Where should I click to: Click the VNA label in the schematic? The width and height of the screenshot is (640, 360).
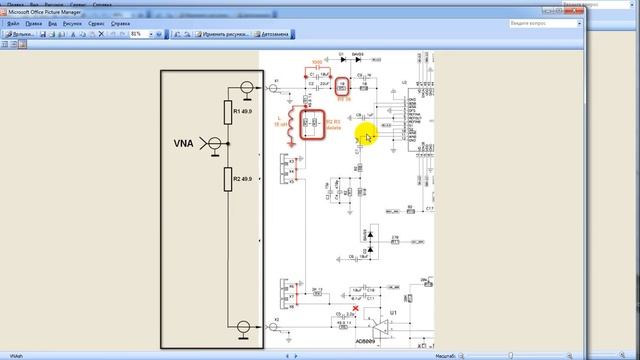(x=183, y=143)
